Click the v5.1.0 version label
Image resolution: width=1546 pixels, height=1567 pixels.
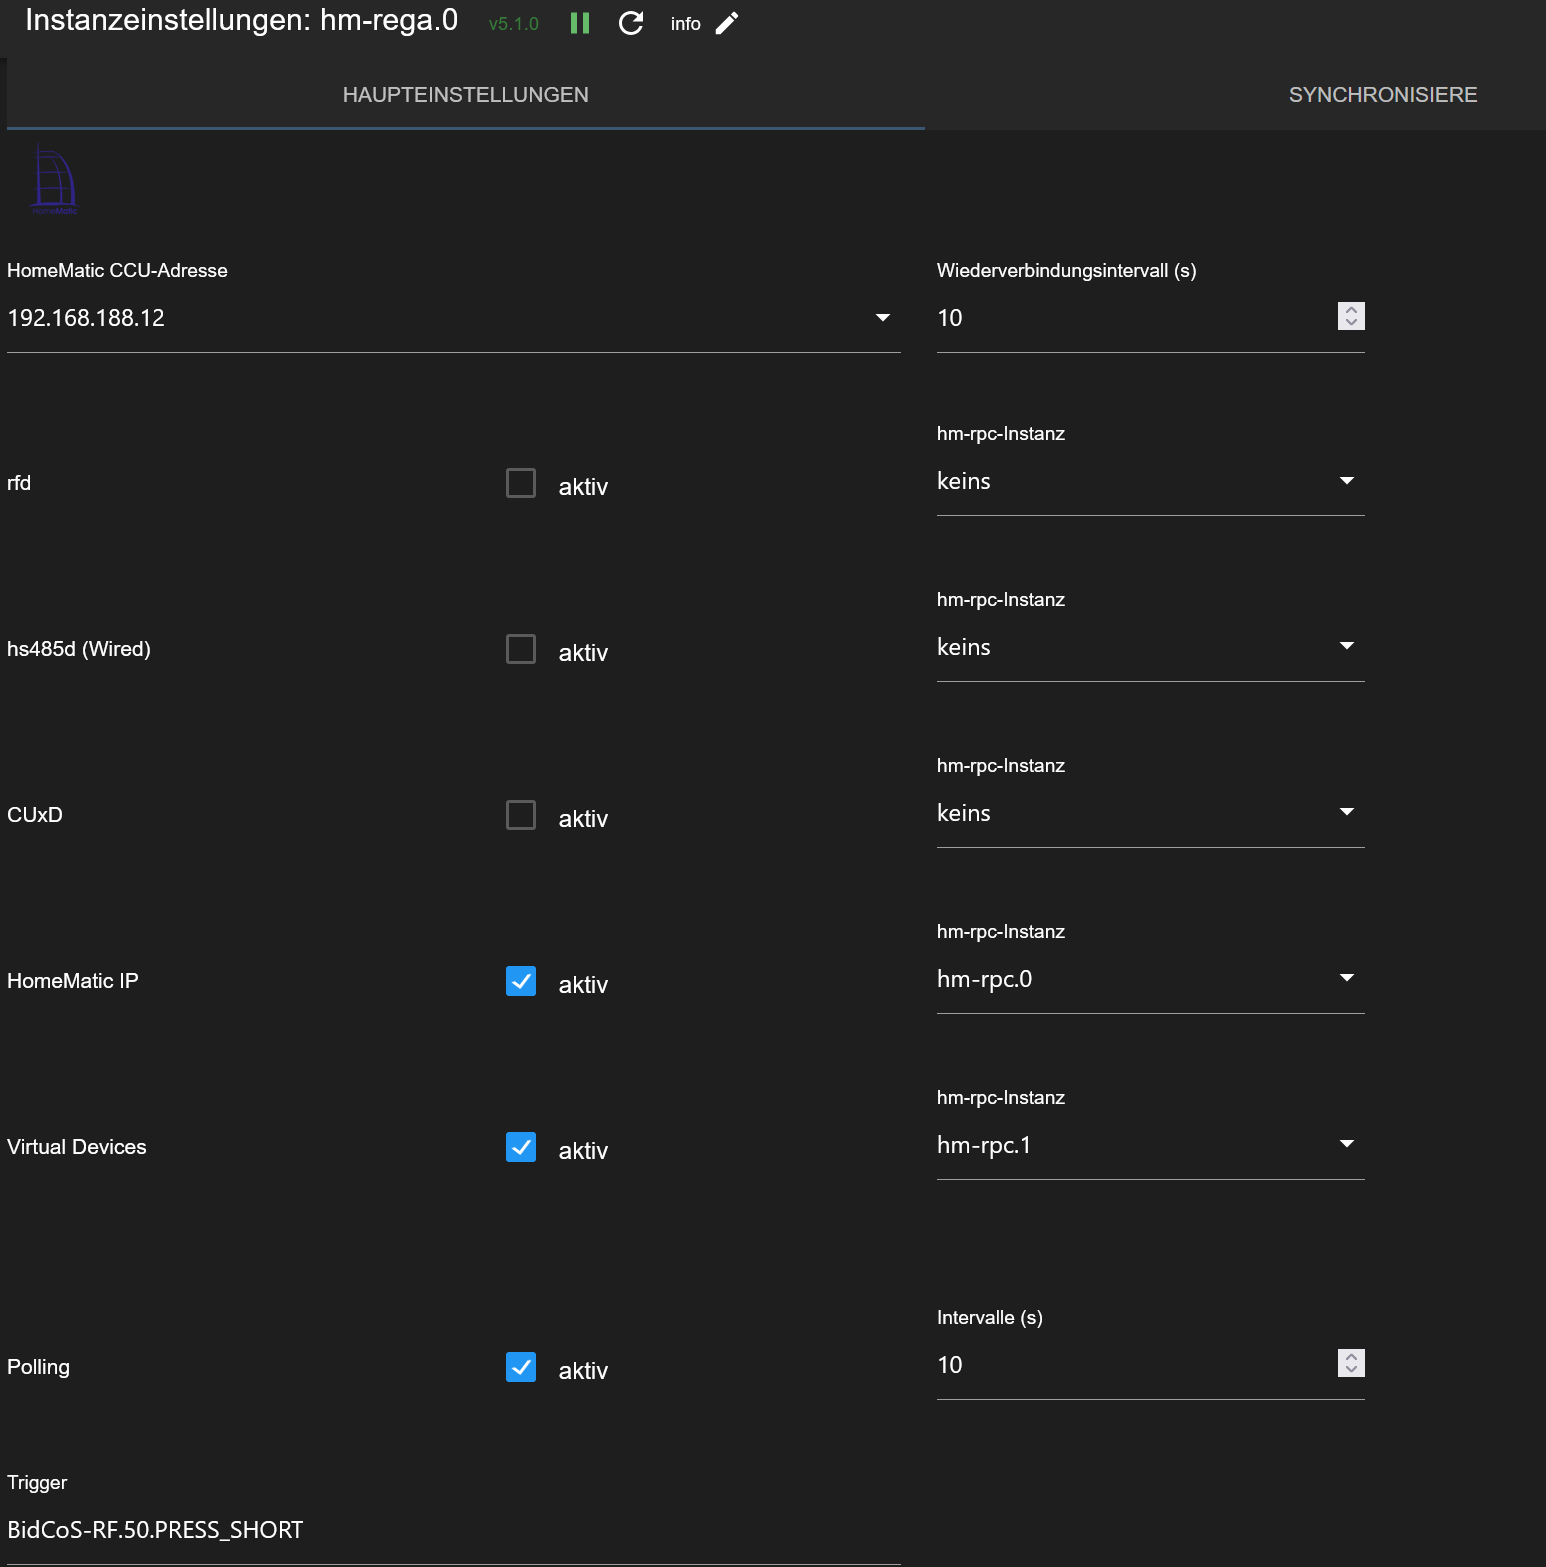click(x=514, y=24)
